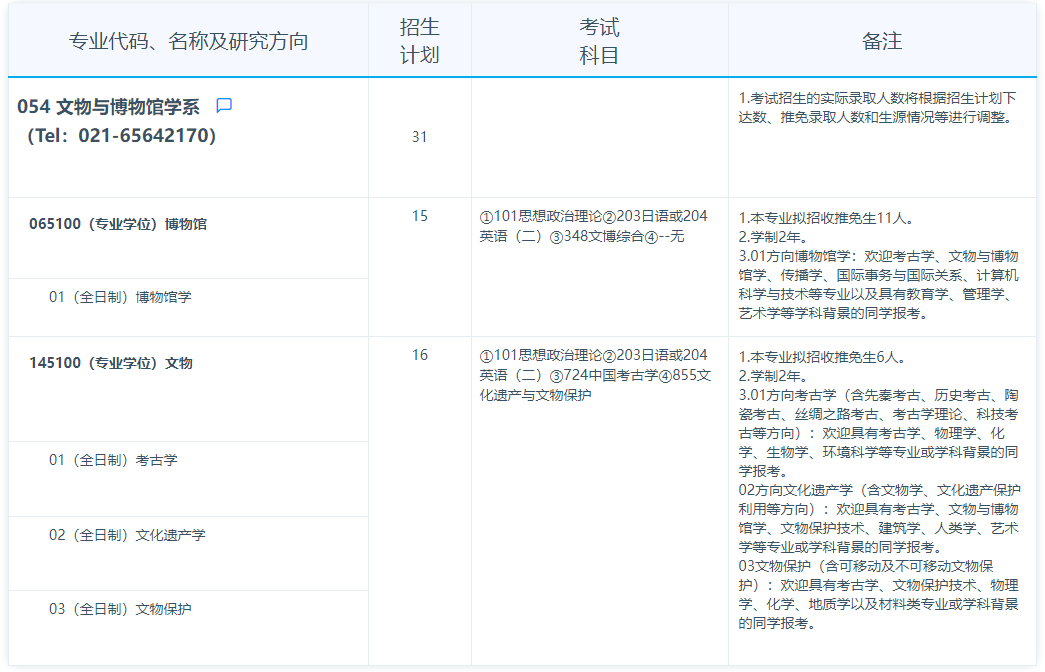
Task: Click the 考试科目 column header
Action: click(599, 41)
